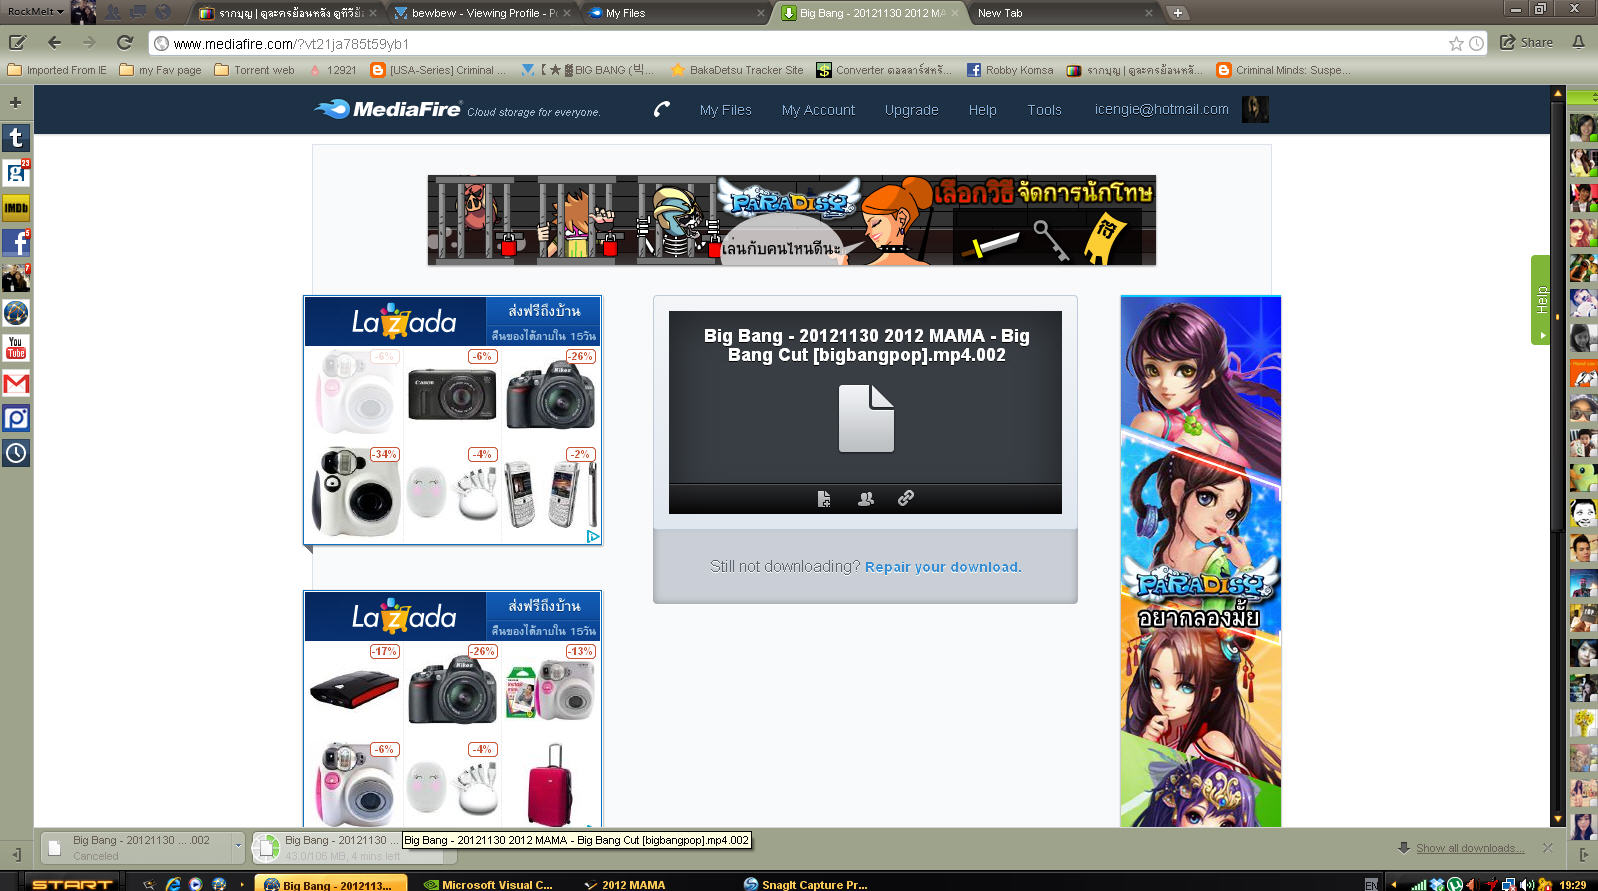Open the IMDb app in left sidebar
This screenshot has width=1598, height=891.
(16, 207)
